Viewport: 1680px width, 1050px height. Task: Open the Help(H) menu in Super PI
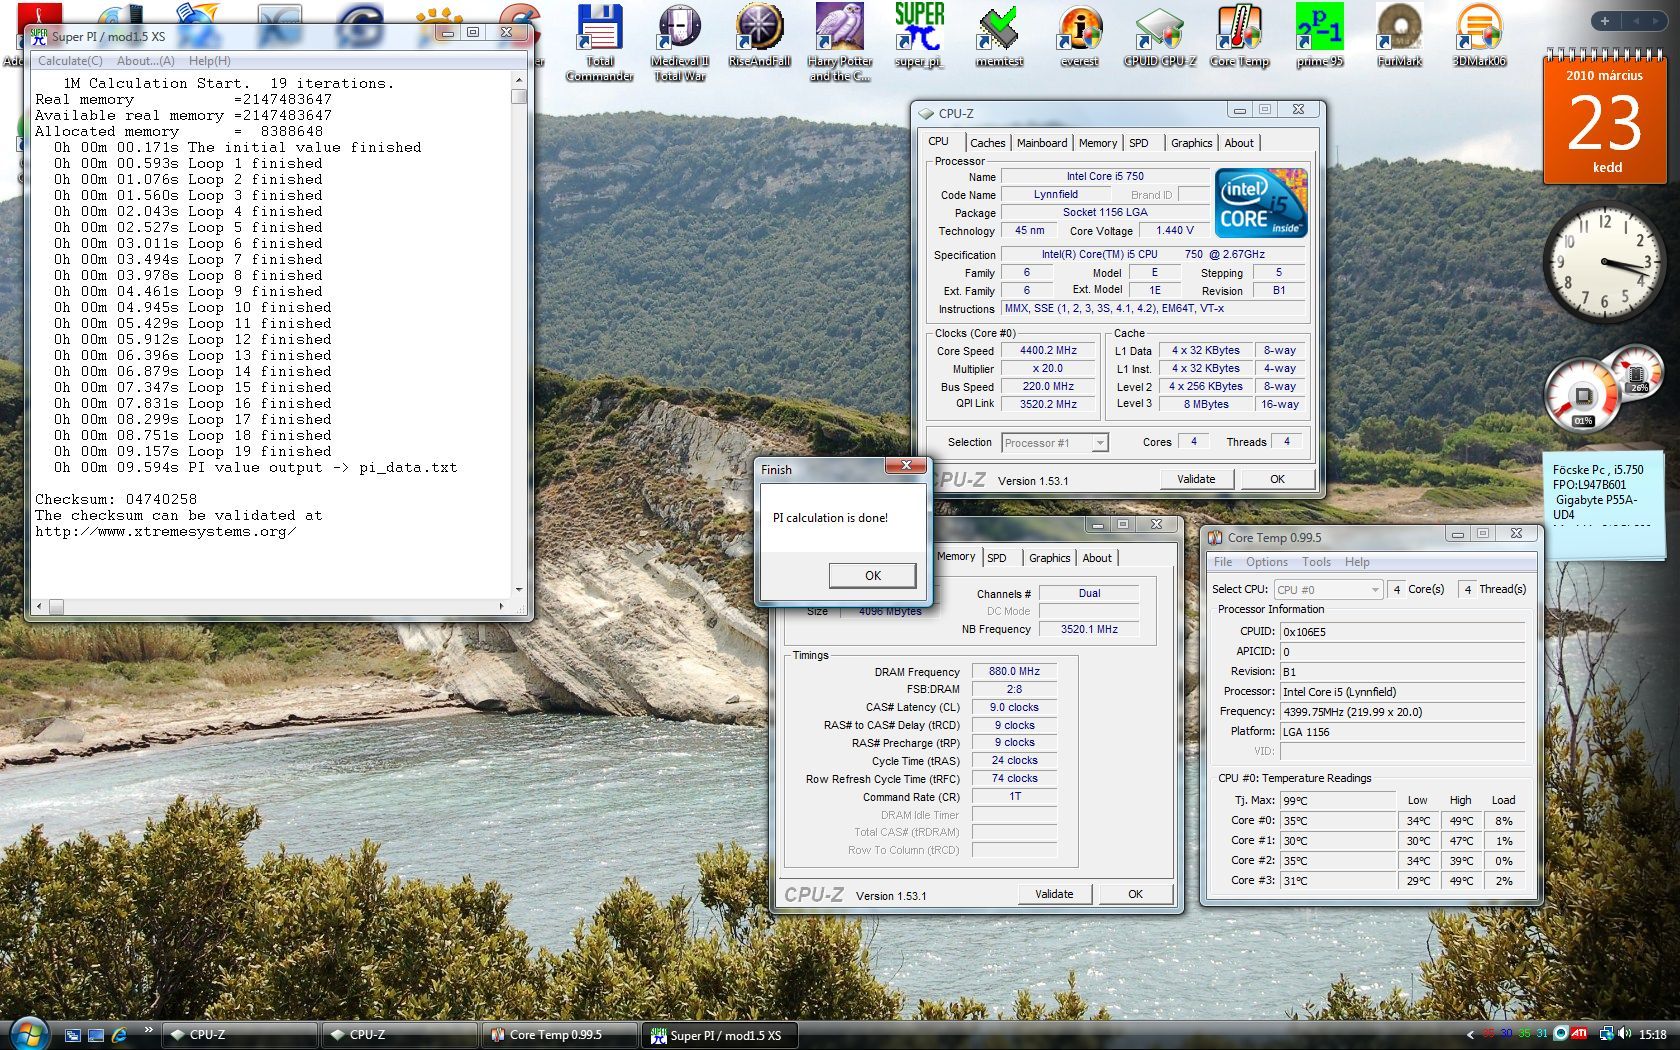click(210, 61)
